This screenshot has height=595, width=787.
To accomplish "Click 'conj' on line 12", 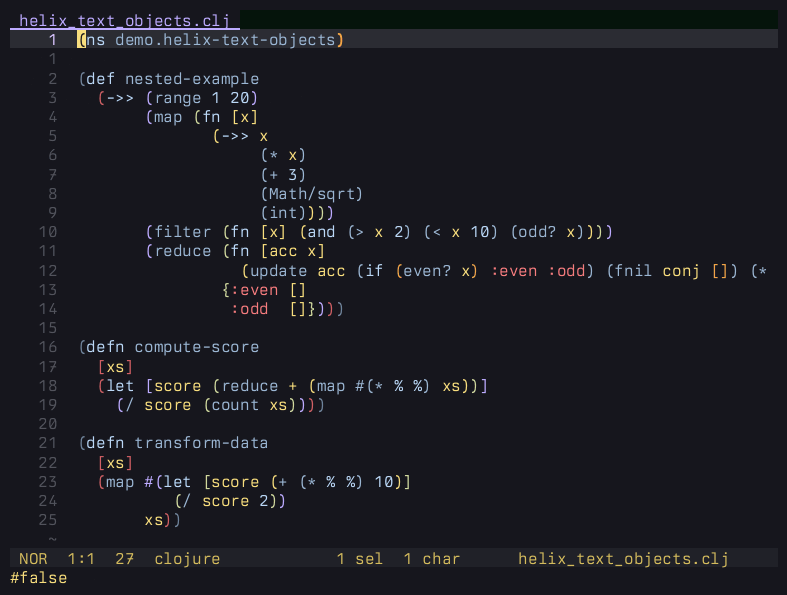I will 681,271.
